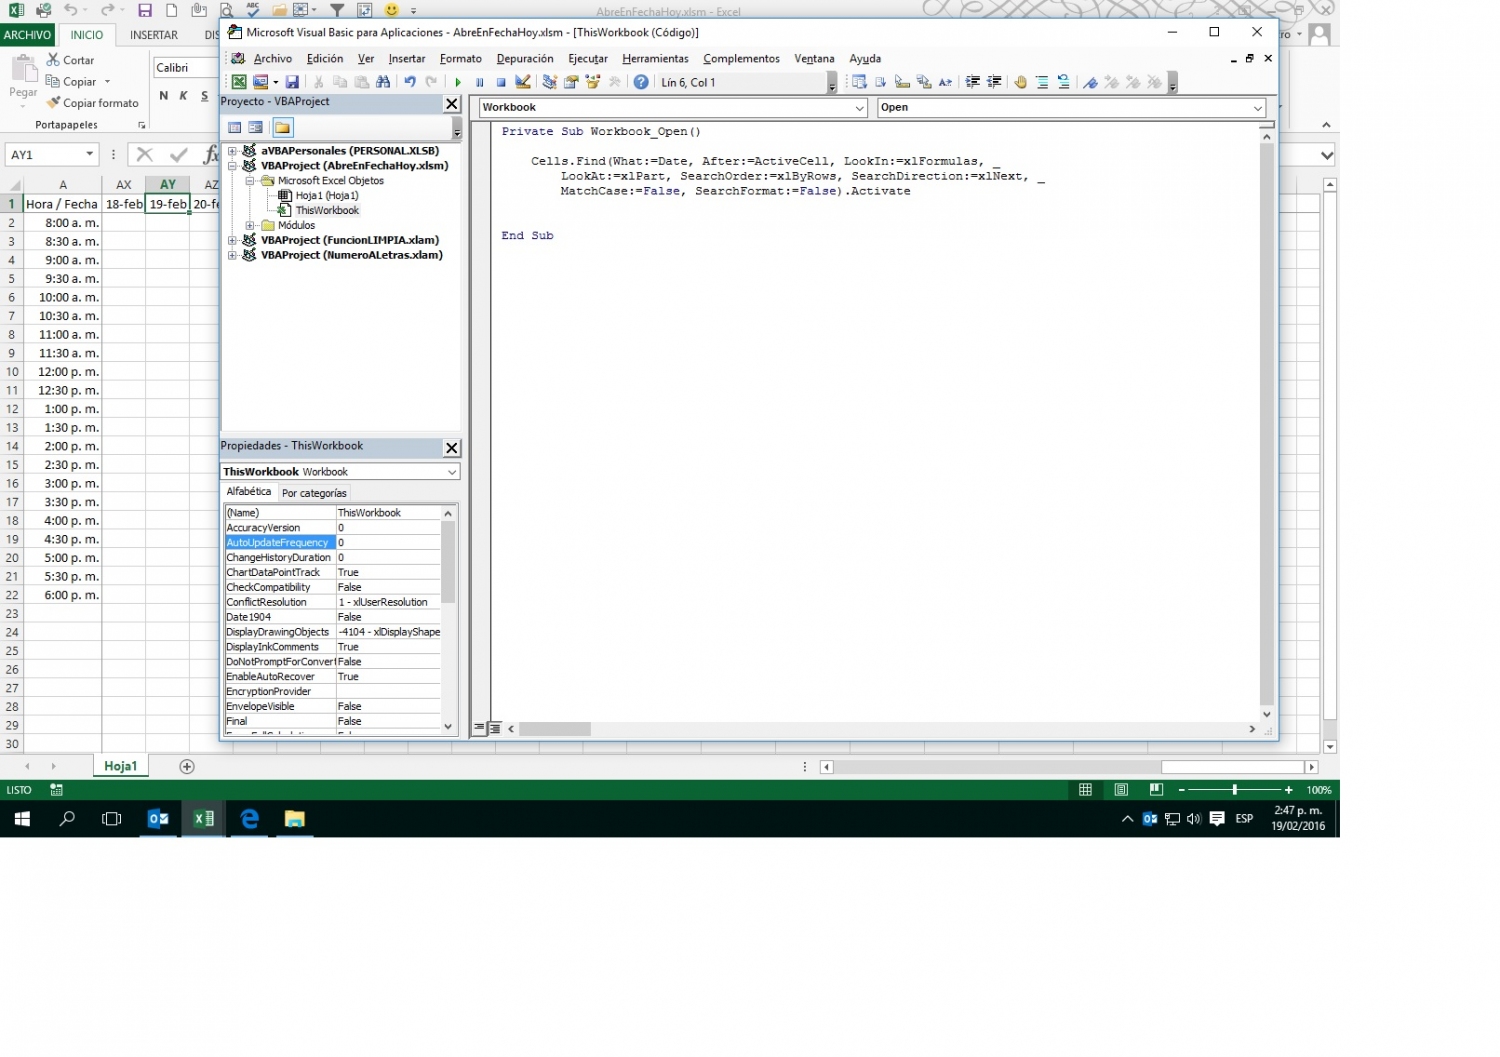Click Cortar in Excel ribbon
The image size is (1500, 1057).
pos(70,60)
